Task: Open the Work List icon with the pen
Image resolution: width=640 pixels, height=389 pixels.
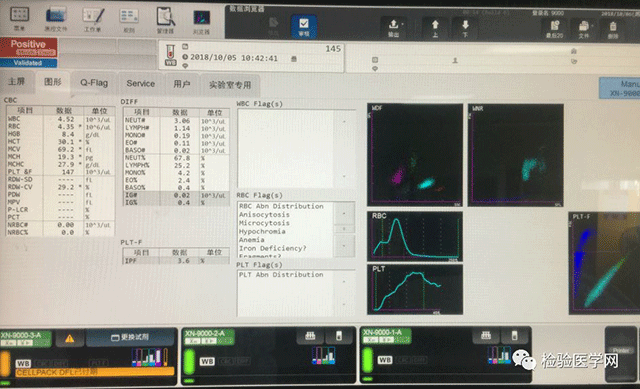Action: point(93,19)
